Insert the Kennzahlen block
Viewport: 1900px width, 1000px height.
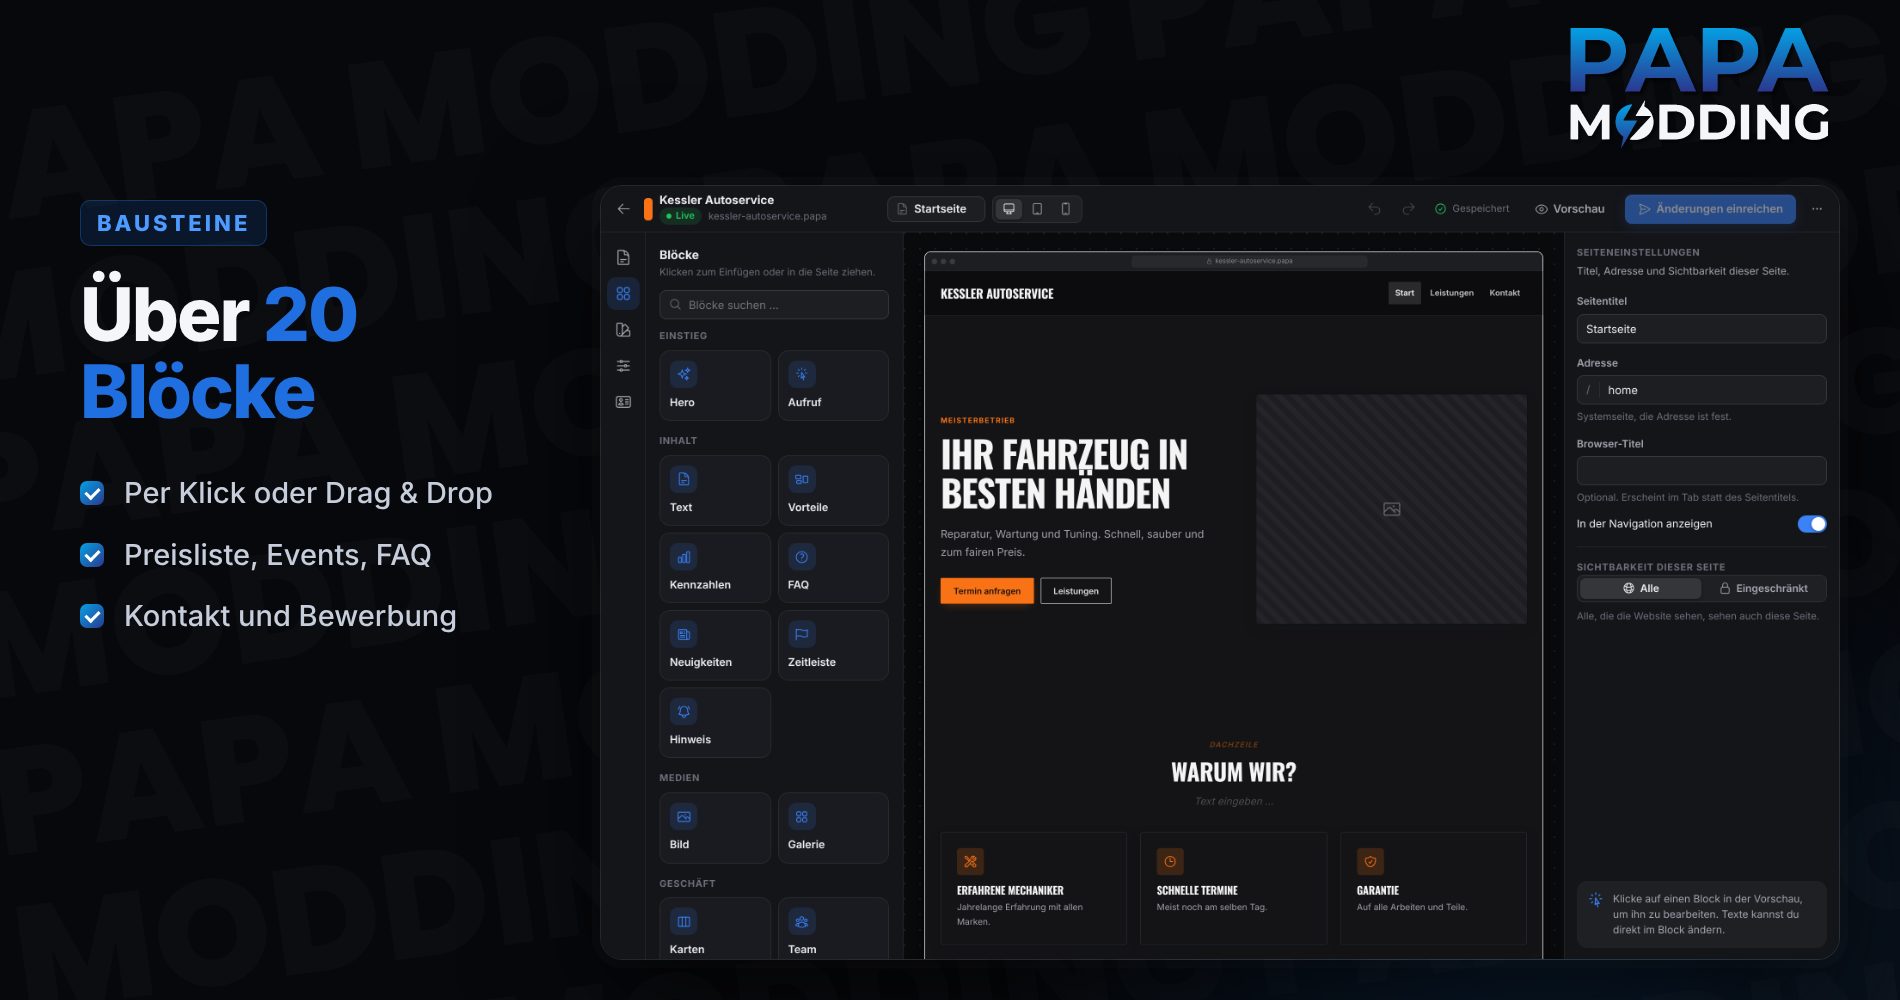click(715, 568)
